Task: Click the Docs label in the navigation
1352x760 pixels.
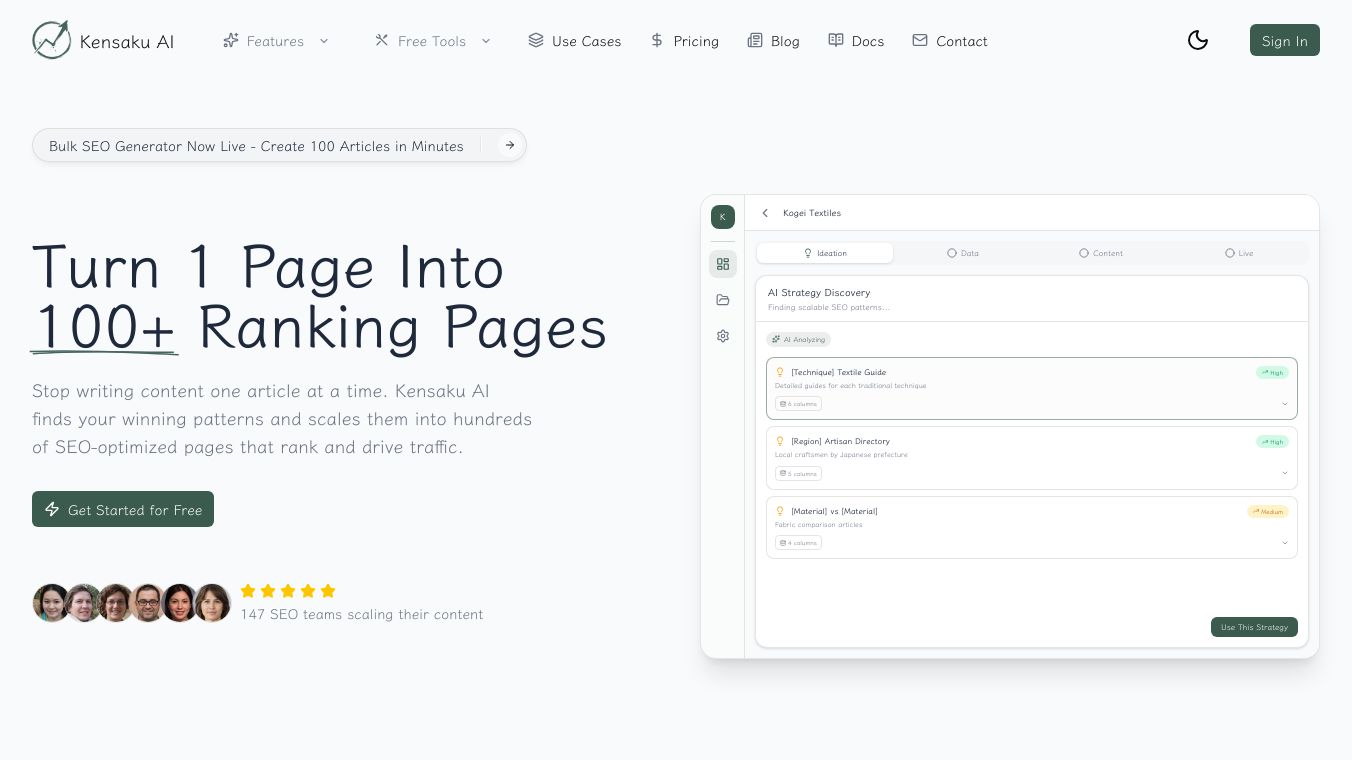Action: (x=868, y=41)
